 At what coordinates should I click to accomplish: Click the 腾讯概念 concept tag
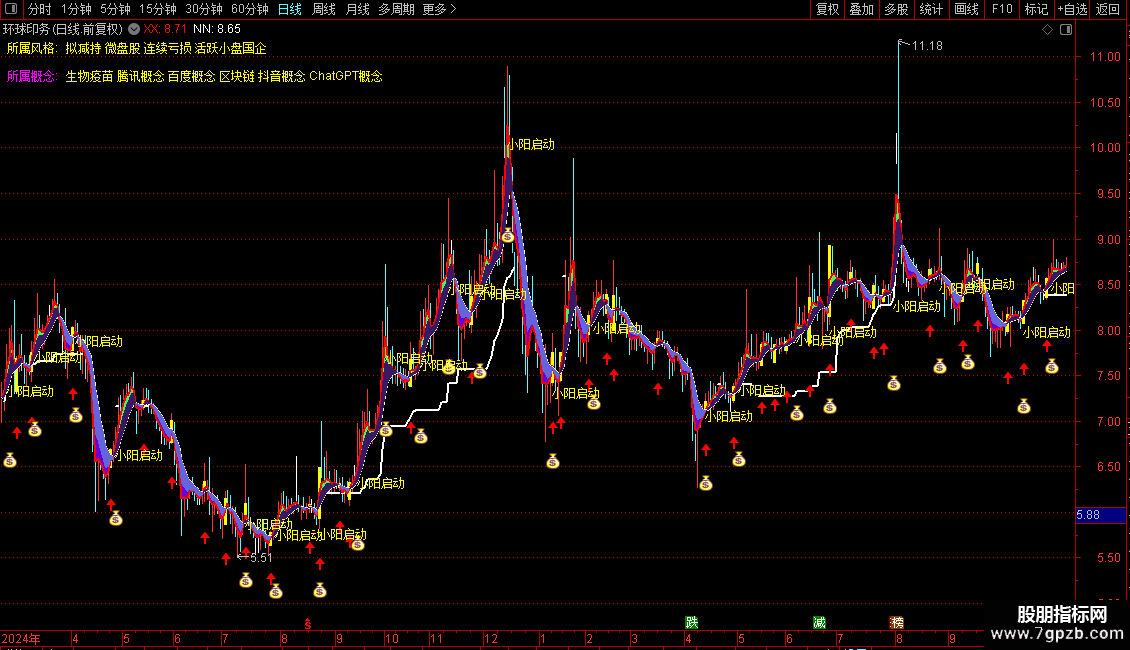click(141, 76)
